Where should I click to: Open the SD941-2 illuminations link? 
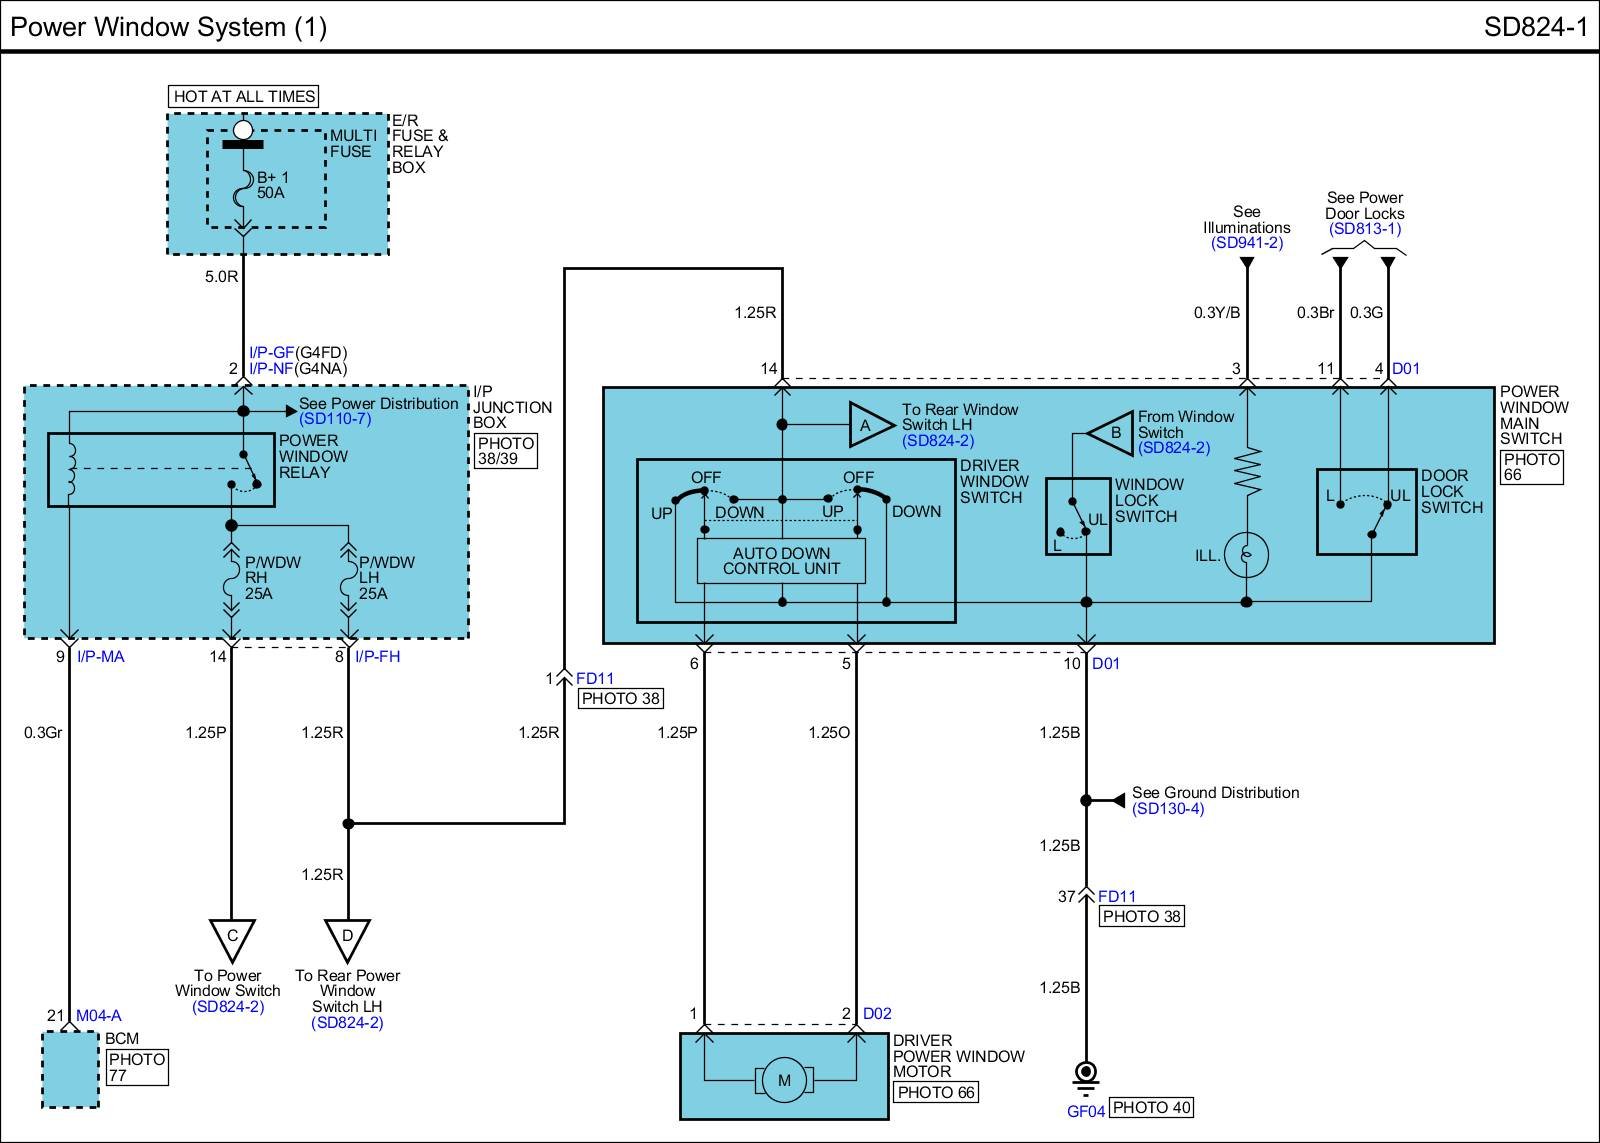pos(1246,243)
